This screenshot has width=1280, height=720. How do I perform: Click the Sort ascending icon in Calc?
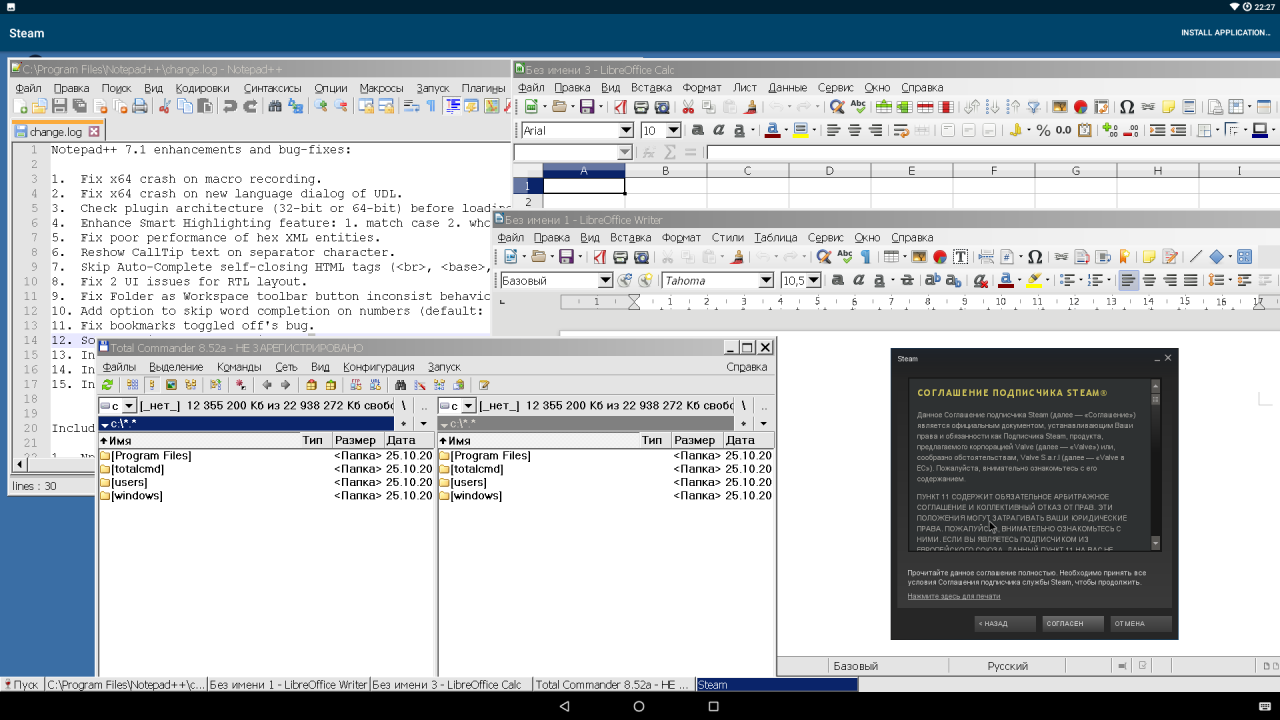(993, 106)
